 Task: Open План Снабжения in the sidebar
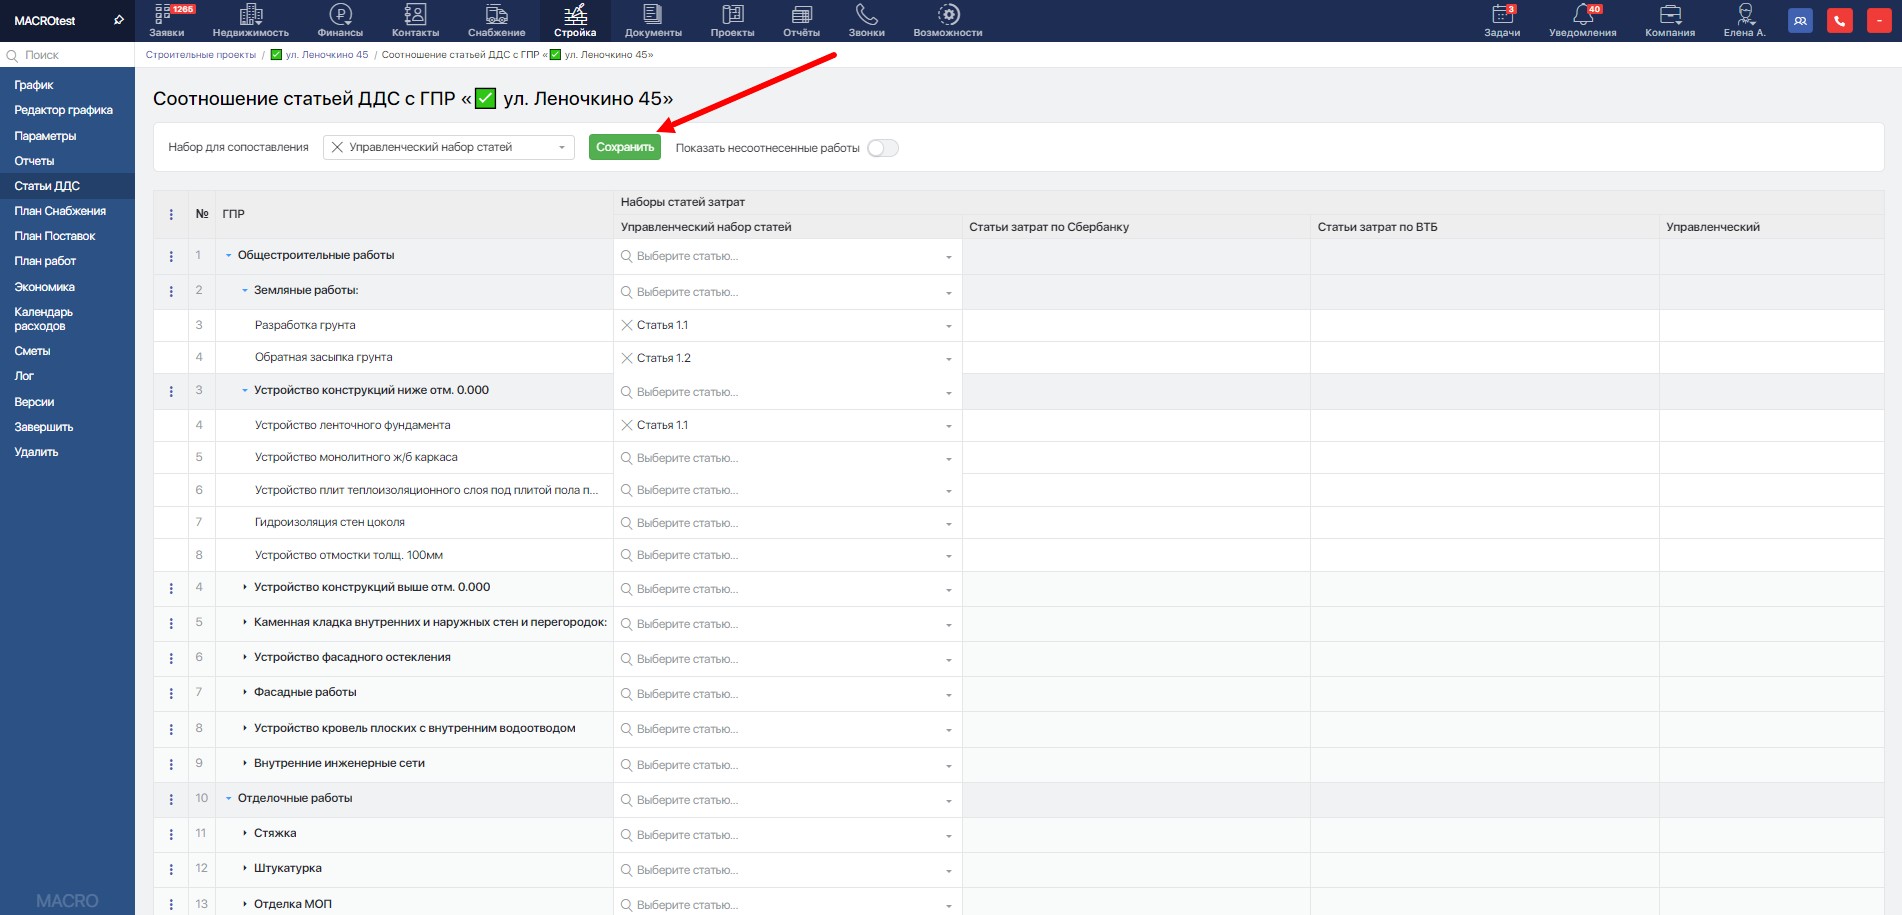(x=60, y=211)
